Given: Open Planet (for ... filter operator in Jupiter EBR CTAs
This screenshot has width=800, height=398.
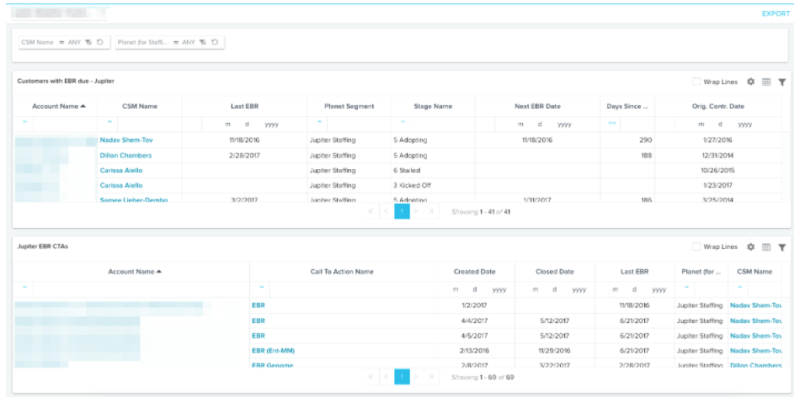Looking at the screenshot, I should [686, 287].
